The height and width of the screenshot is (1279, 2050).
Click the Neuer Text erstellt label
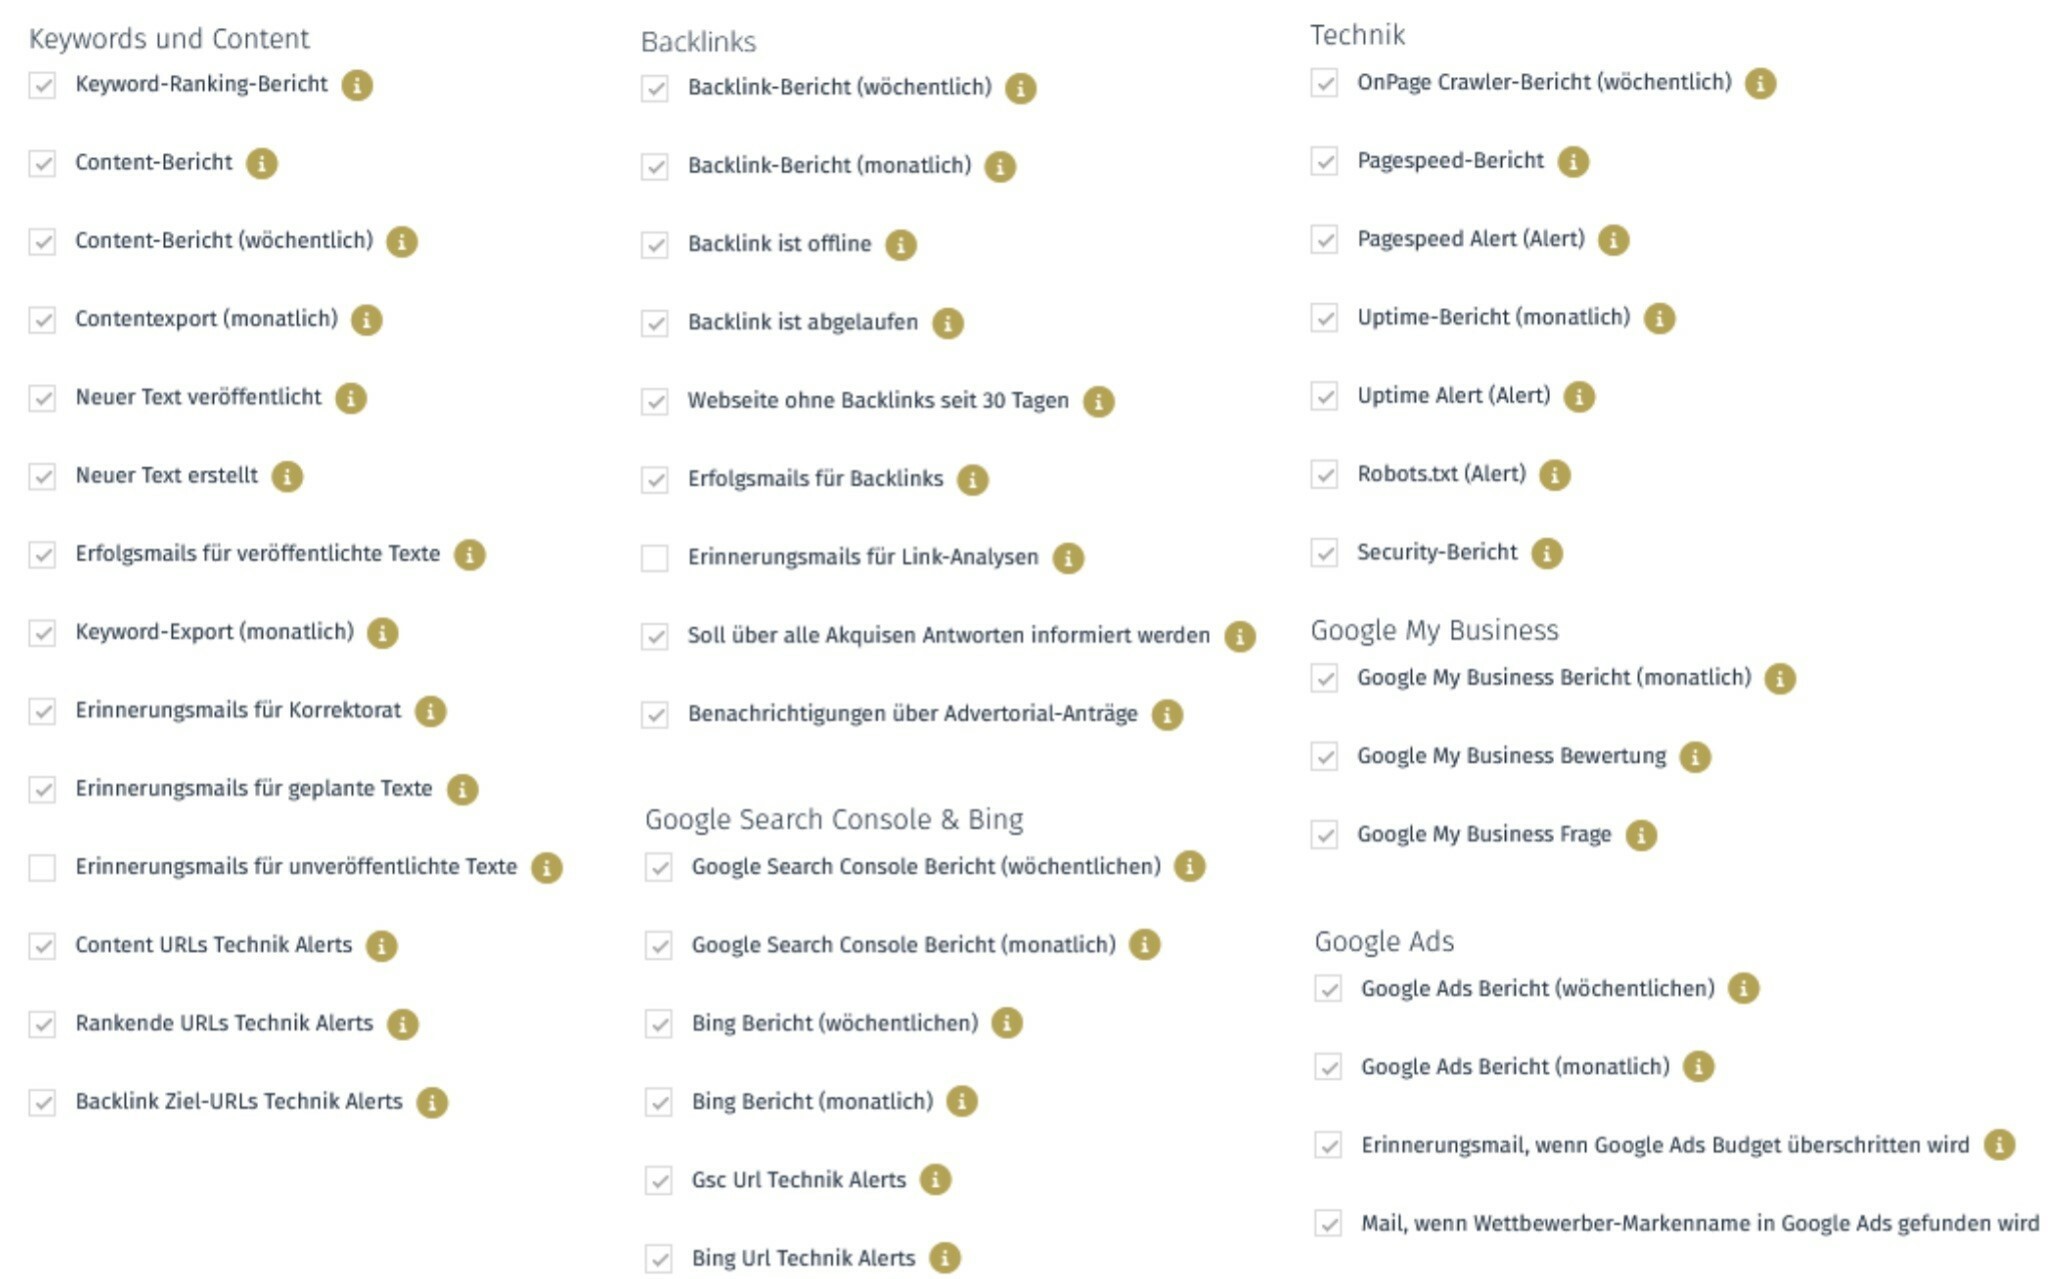(x=167, y=475)
